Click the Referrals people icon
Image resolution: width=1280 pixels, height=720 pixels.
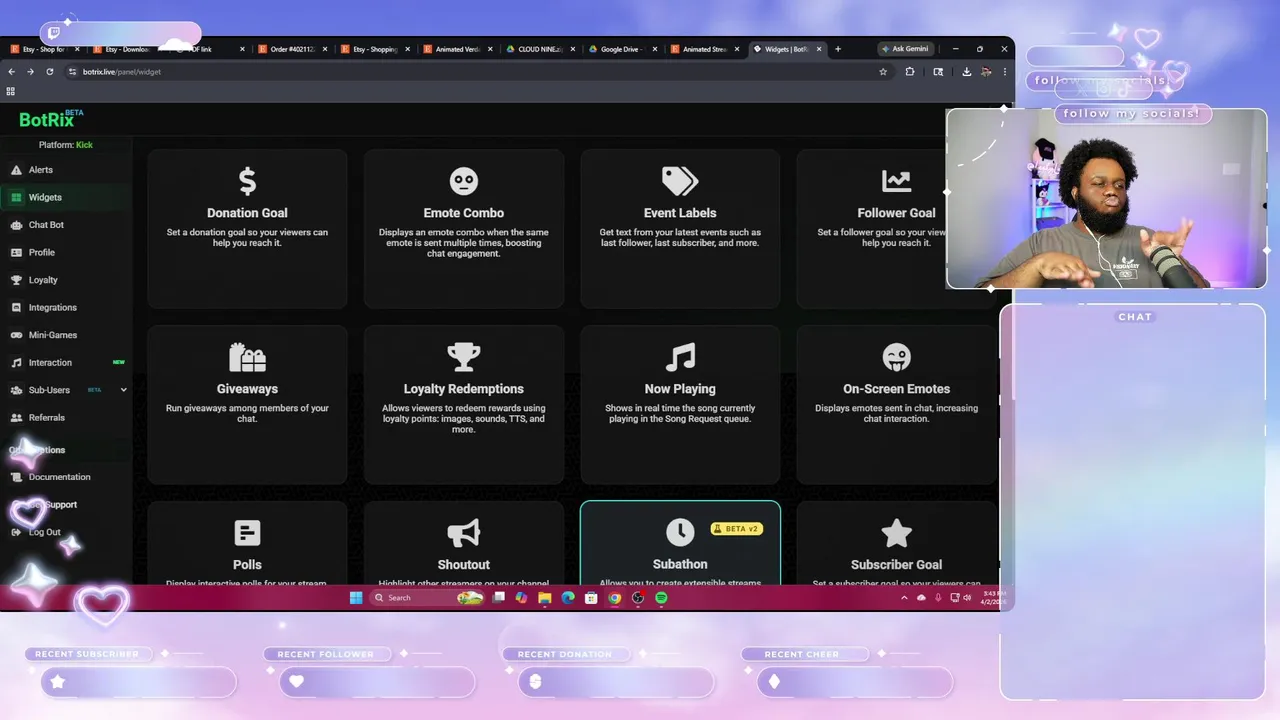pyautogui.click(x=16, y=417)
